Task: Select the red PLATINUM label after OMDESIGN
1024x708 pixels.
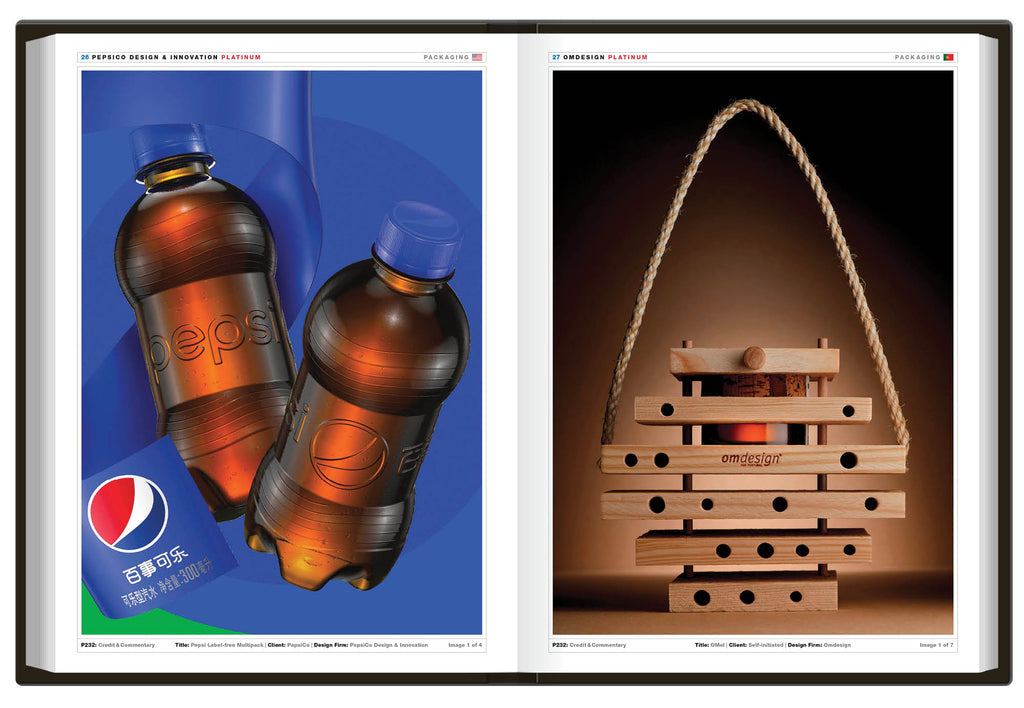Action: tap(627, 58)
